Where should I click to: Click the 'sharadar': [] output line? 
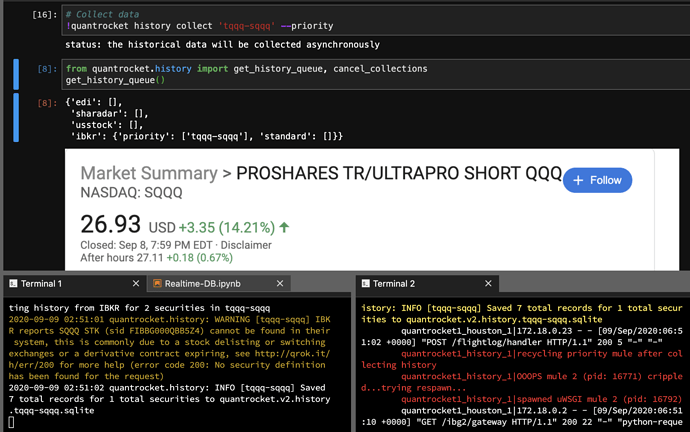pyautogui.click(x=110, y=113)
